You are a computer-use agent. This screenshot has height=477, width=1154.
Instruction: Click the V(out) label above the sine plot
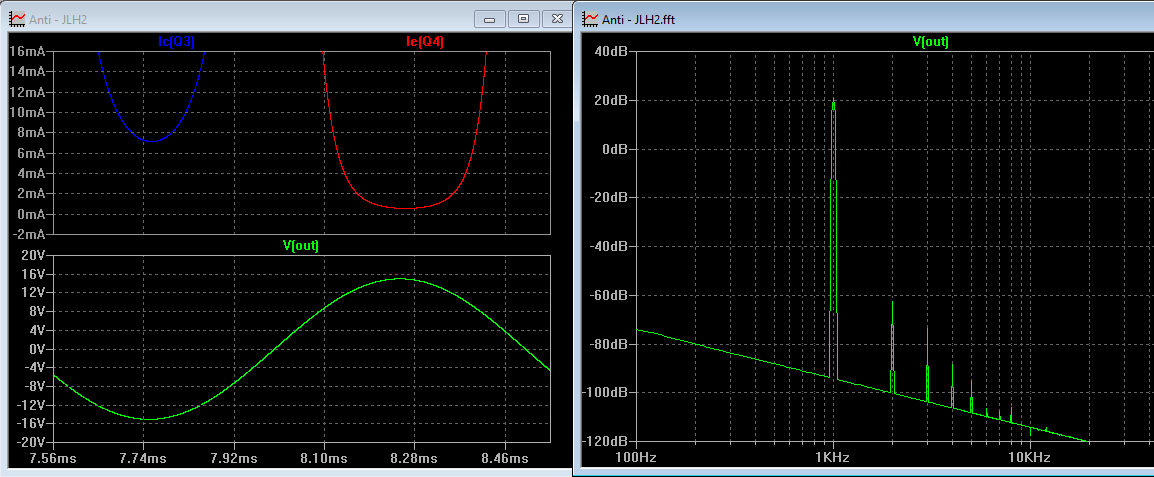click(300, 247)
